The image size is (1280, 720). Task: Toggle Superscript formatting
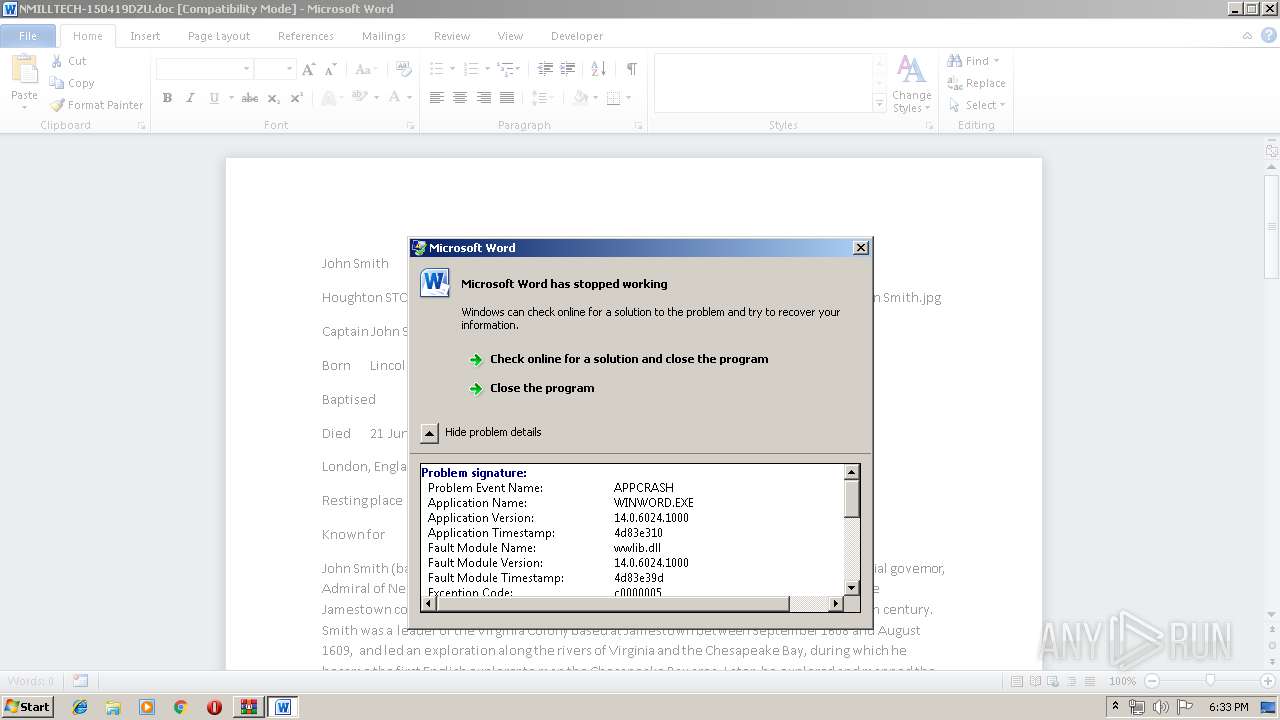[296, 98]
